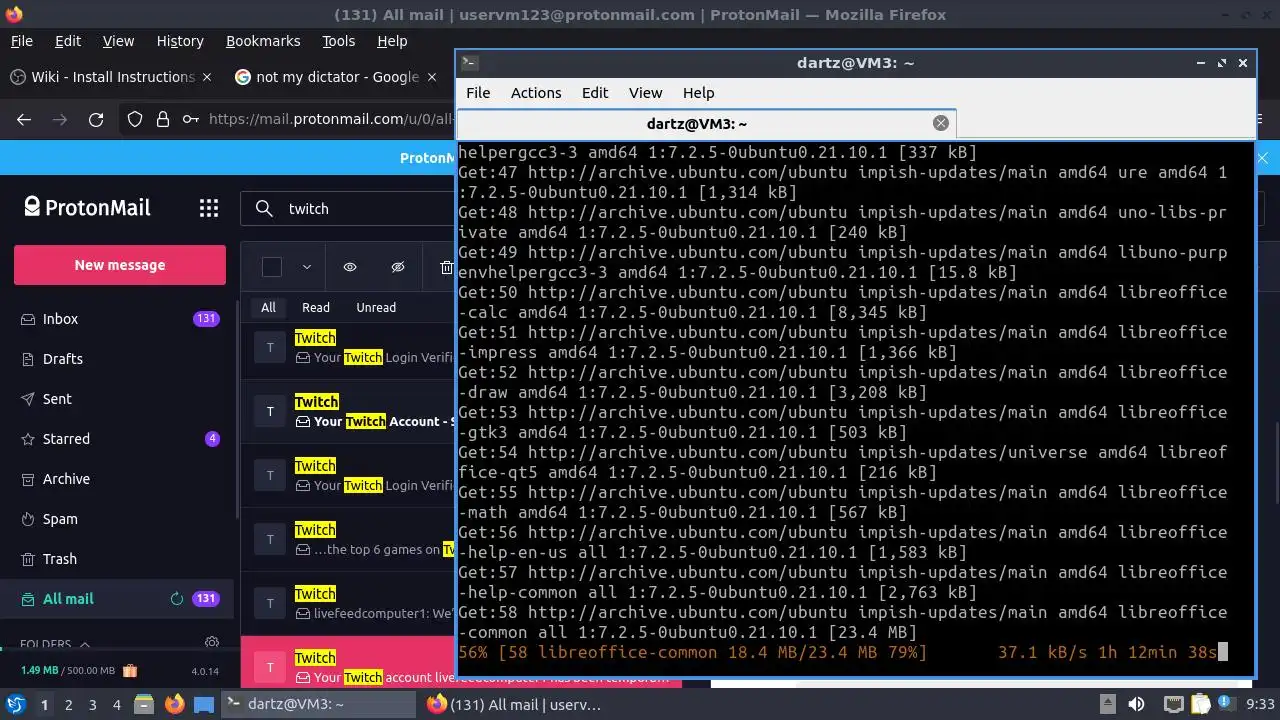The width and height of the screenshot is (1280, 720).
Task: Close the dartz@VM3 terminal tab
Action: [x=940, y=123]
